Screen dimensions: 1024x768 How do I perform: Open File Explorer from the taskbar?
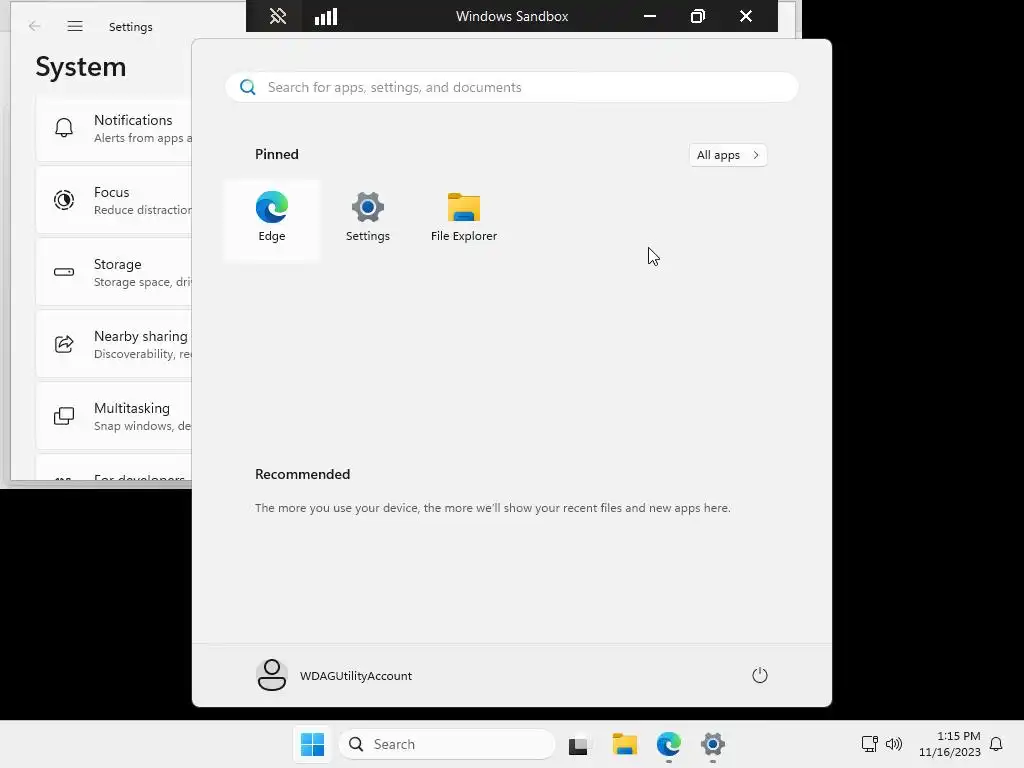(624, 744)
